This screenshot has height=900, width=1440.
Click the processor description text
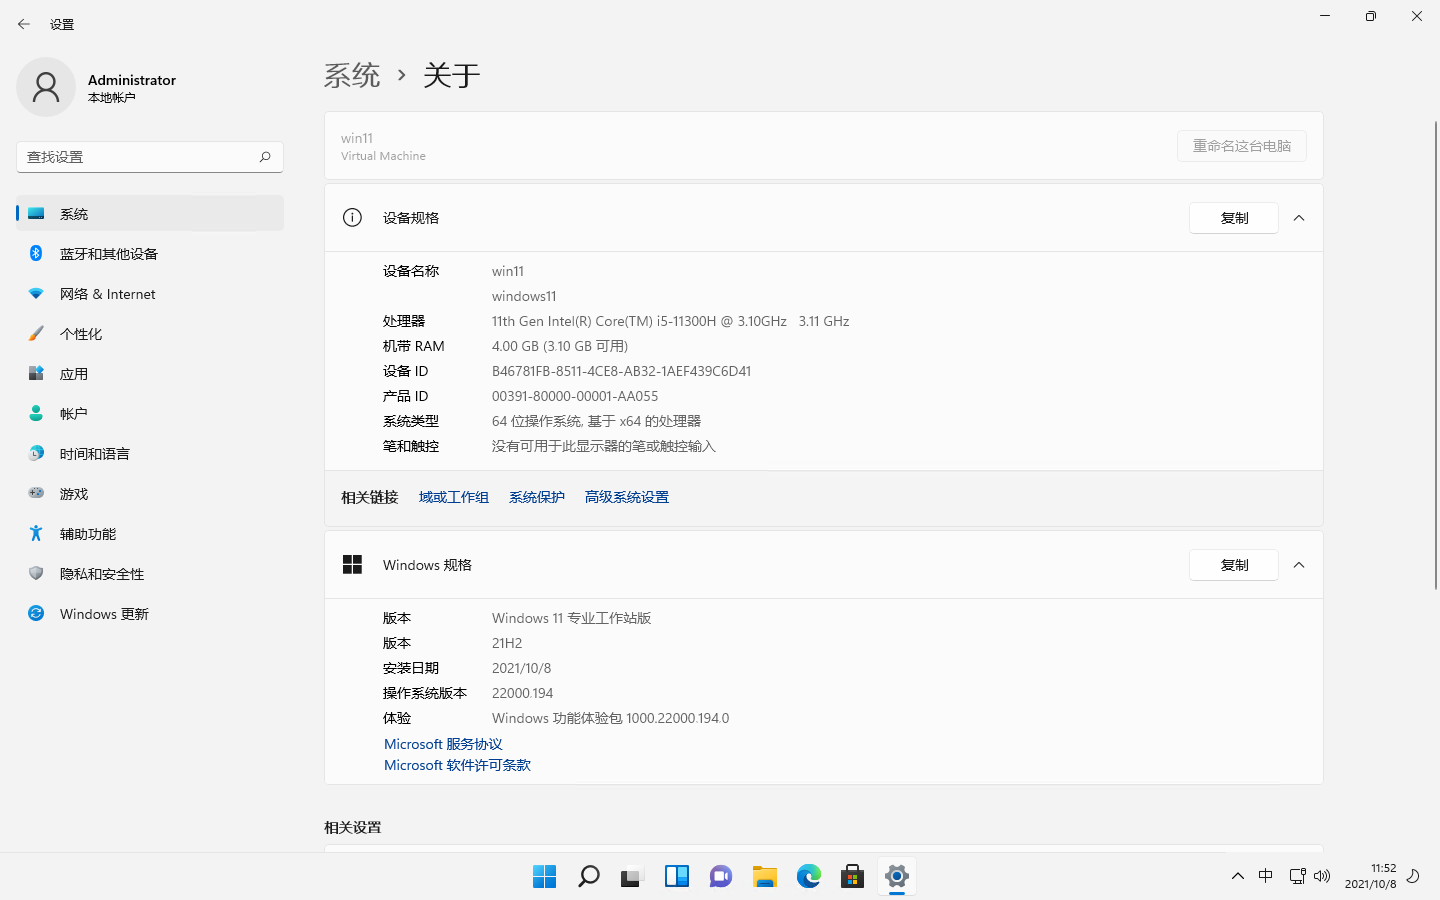click(x=670, y=321)
